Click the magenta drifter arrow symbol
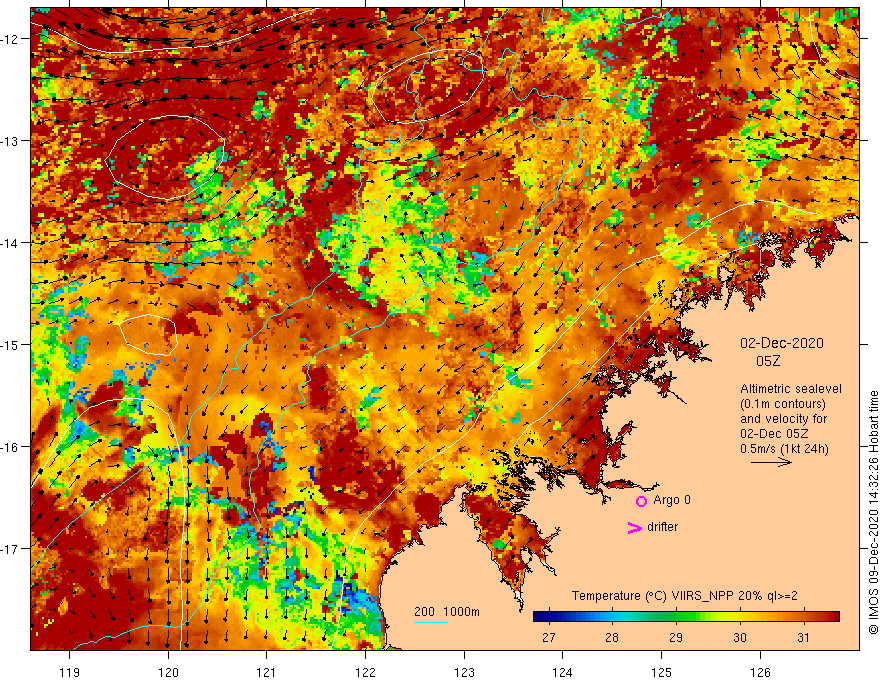Image resolution: width=880 pixels, height=680 pixels. (634, 527)
